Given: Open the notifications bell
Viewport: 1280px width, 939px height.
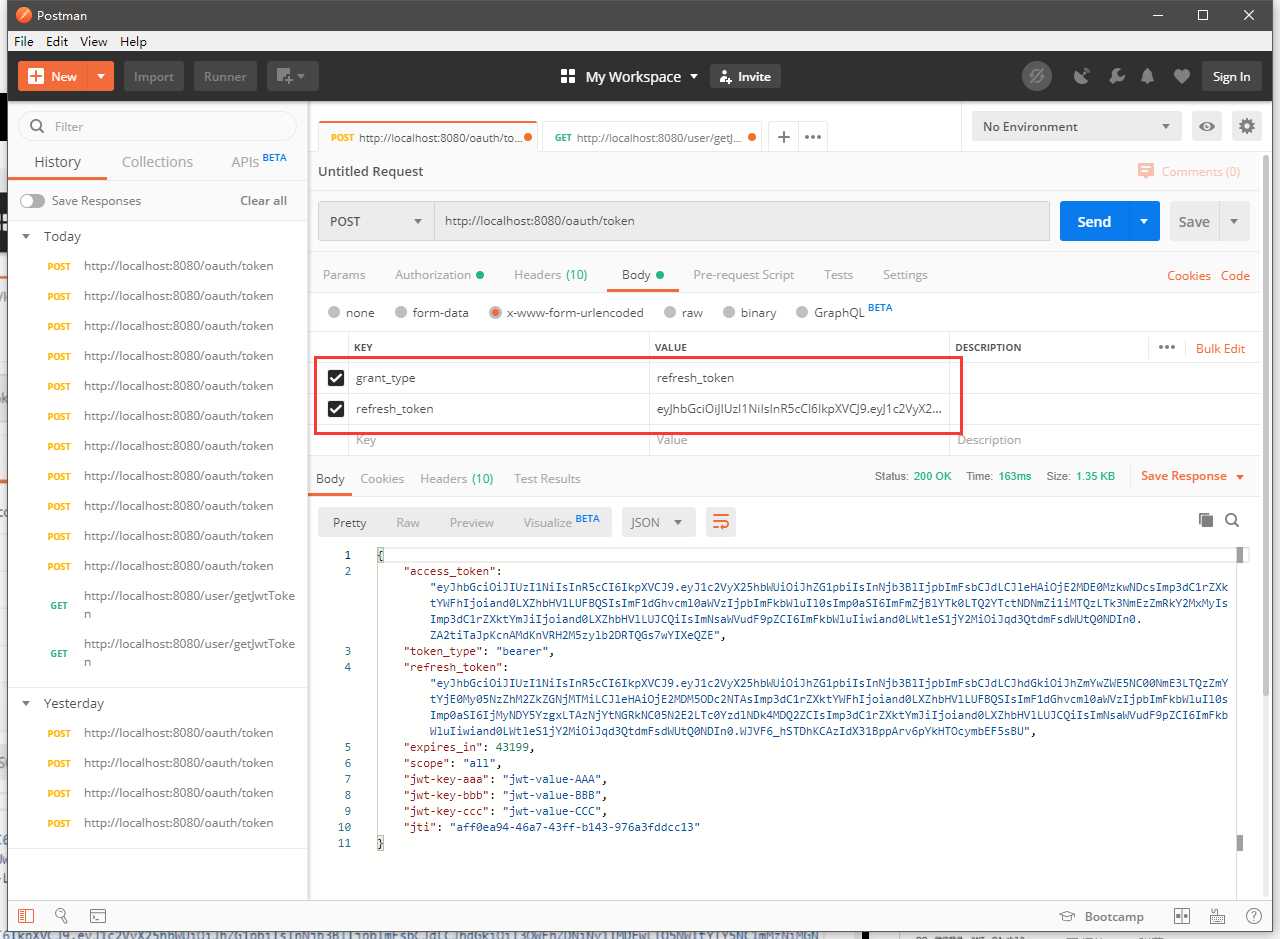Looking at the screenshot, I should 1149,76.
